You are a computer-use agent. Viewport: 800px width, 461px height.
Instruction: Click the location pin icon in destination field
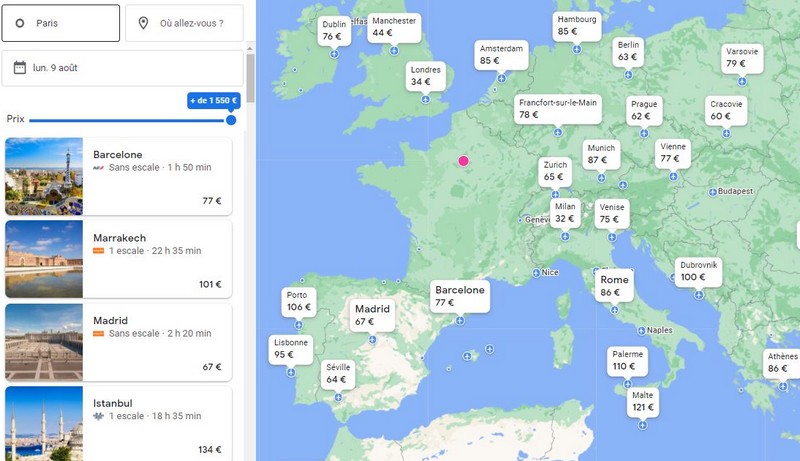point(143,23)
